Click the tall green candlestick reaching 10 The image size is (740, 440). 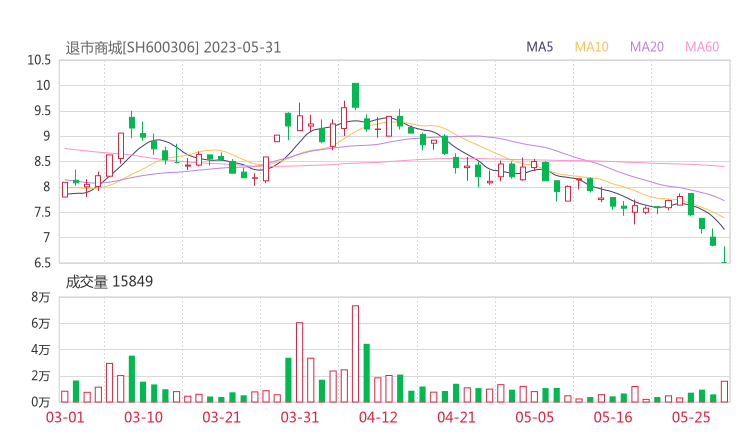(x=355, y=96)
